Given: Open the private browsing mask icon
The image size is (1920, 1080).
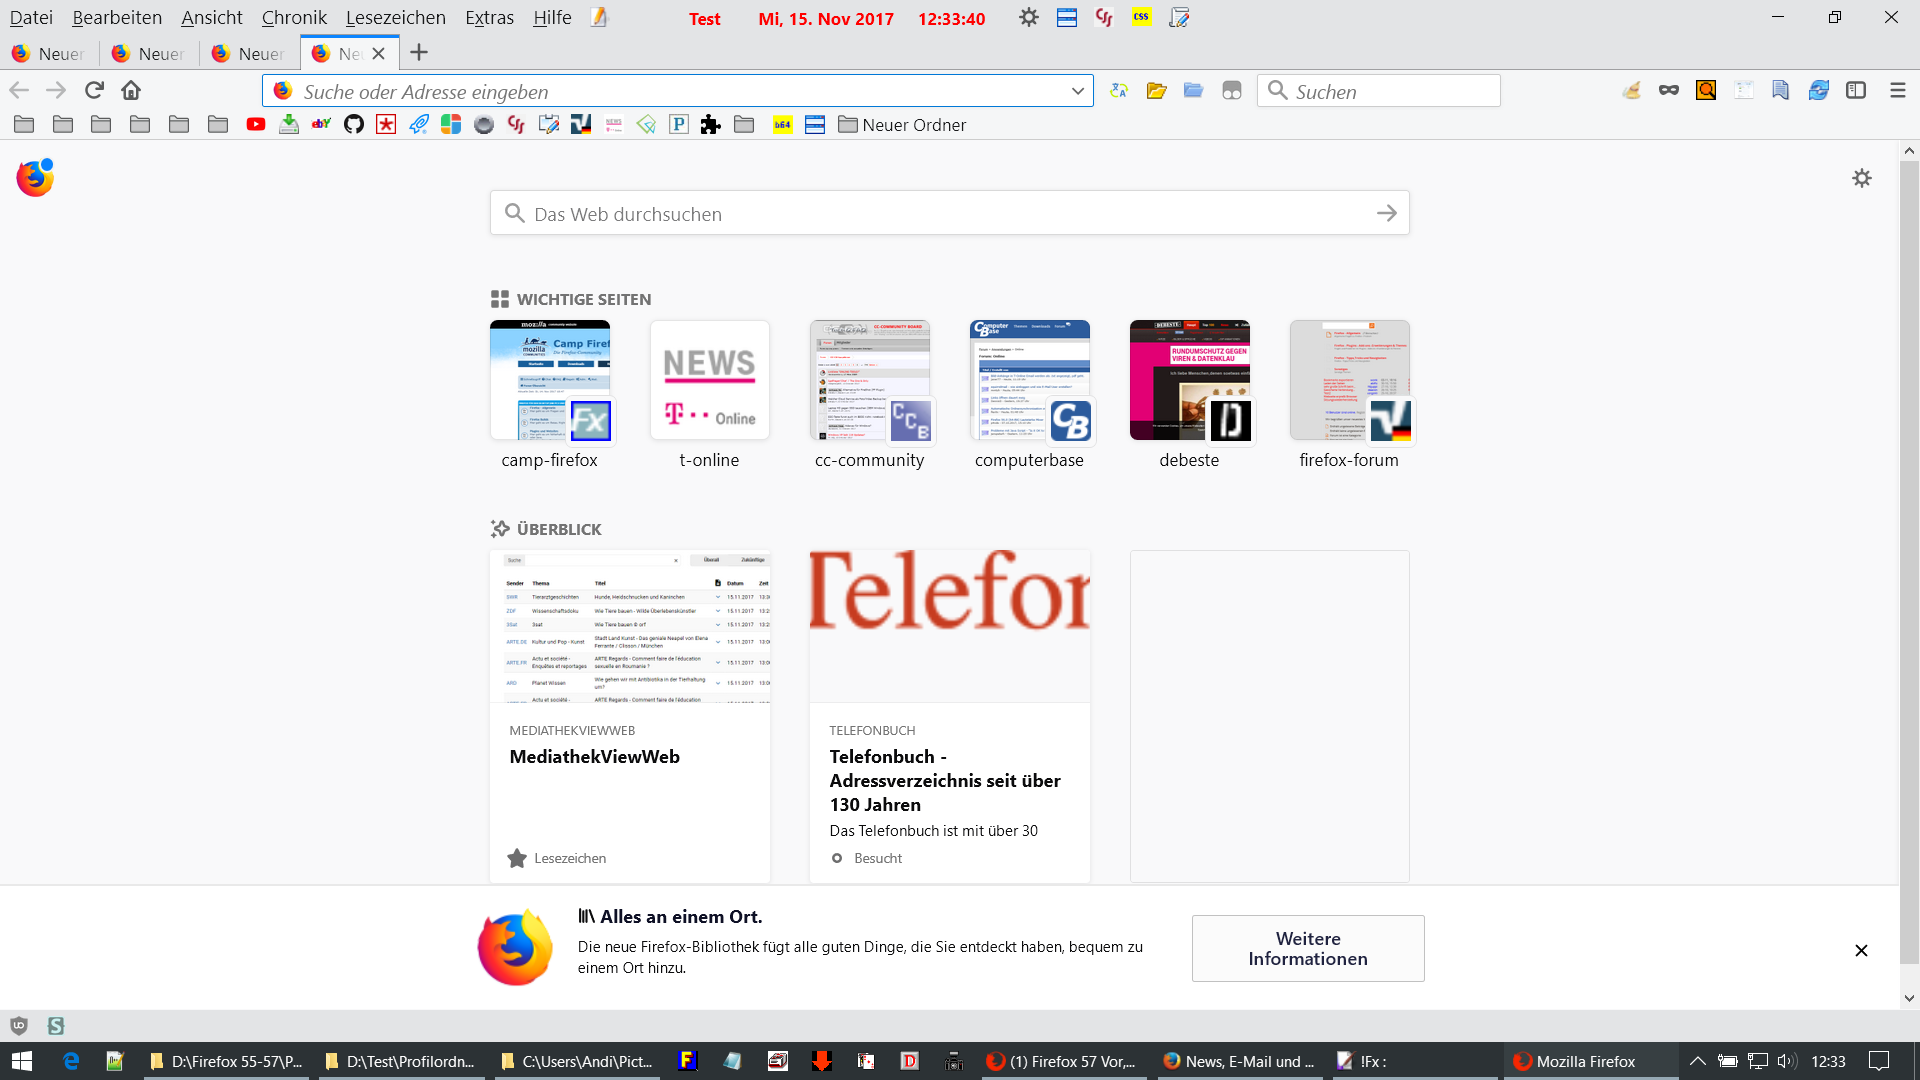Looking at the screenshot, I should pyautogui.click(x=1668, y=90).
